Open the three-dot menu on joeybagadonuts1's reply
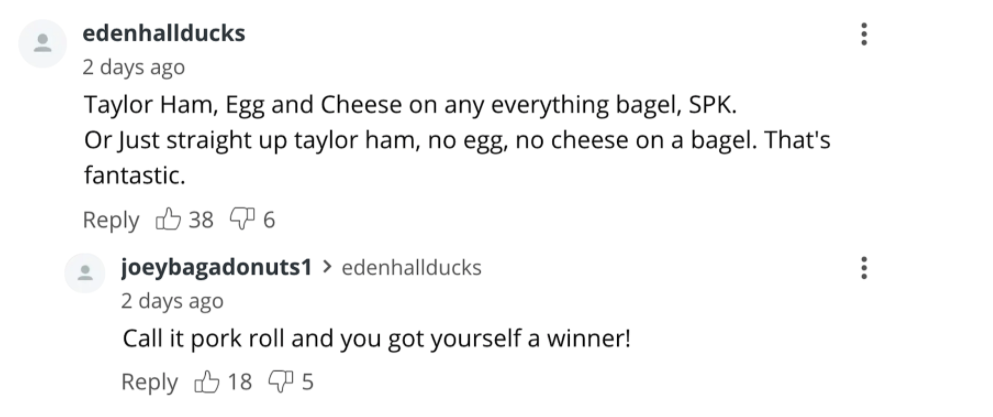Image resolution: width=993 pixels, height=417 pixels. [x=863, y=268]
